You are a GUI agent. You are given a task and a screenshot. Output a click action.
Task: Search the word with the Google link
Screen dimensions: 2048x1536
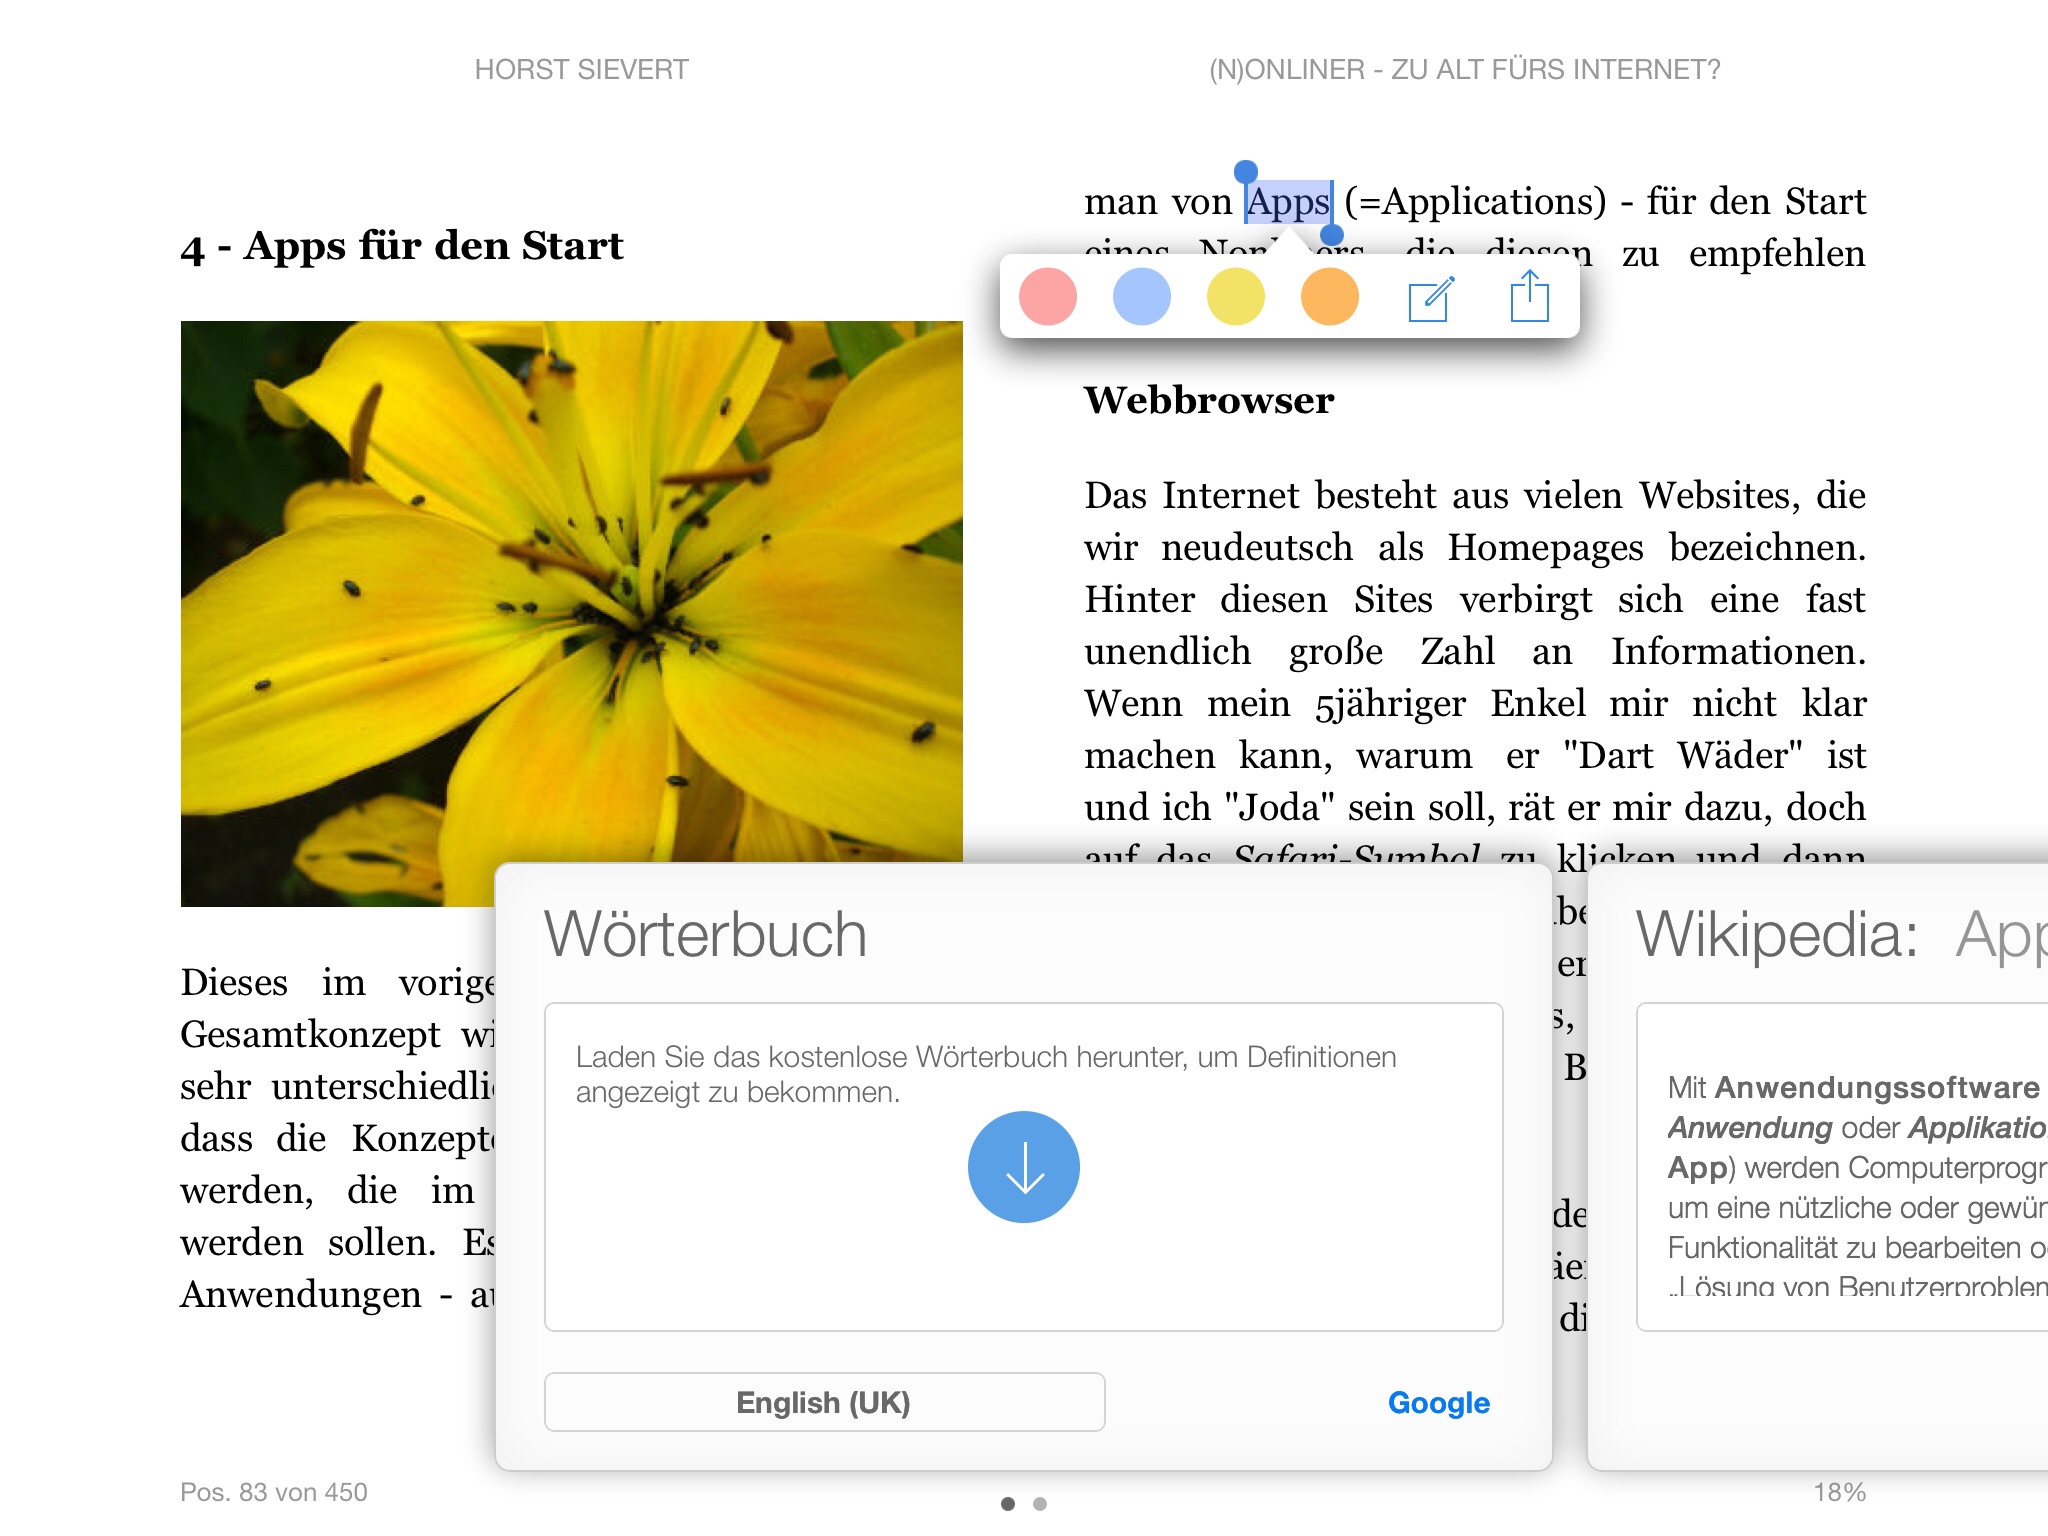coord(1438,1402)
